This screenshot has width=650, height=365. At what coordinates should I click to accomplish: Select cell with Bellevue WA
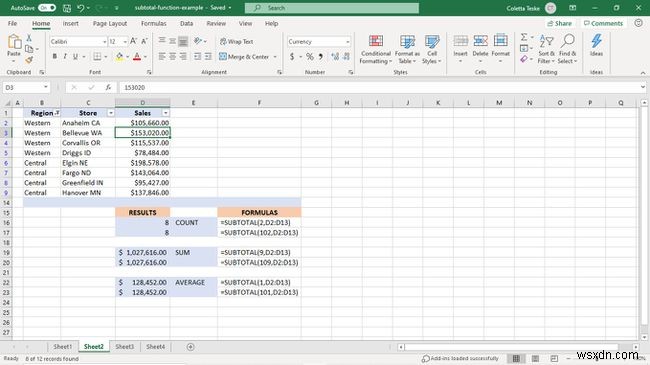tap(88, 133)
